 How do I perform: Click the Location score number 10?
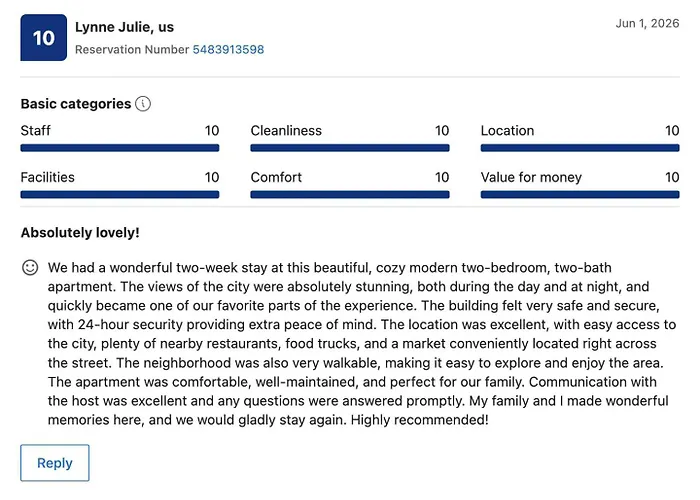click(672, 130)
